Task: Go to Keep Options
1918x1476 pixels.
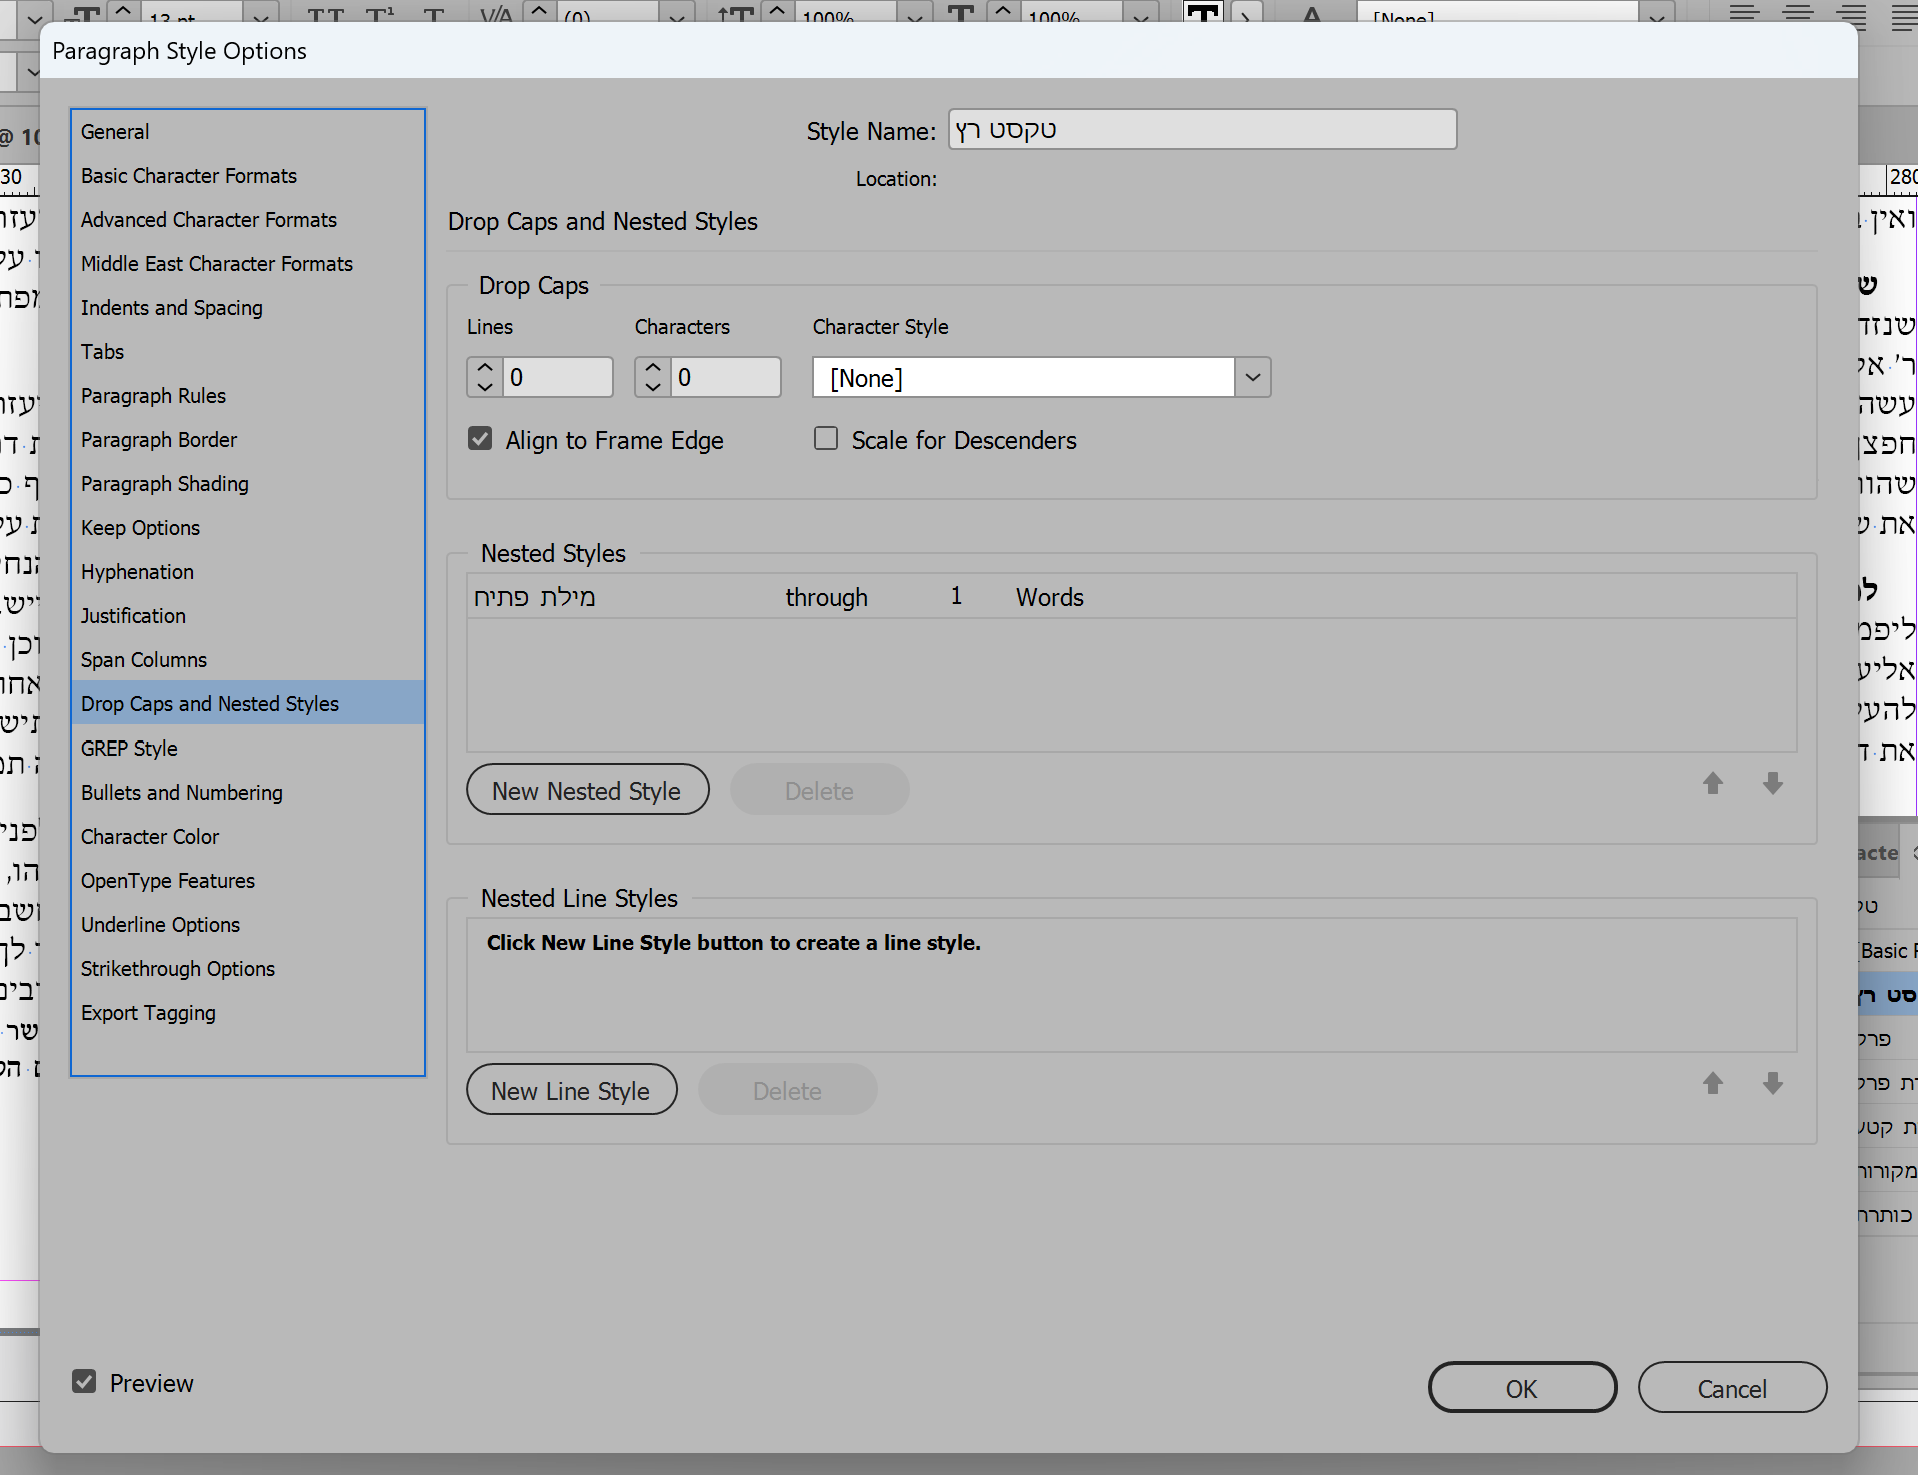Action: [248, 528]
